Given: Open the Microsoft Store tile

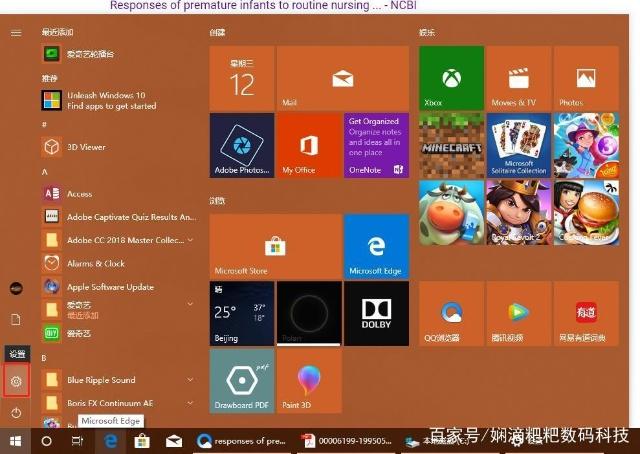Looking at the screenshot, I should (276, 247).
